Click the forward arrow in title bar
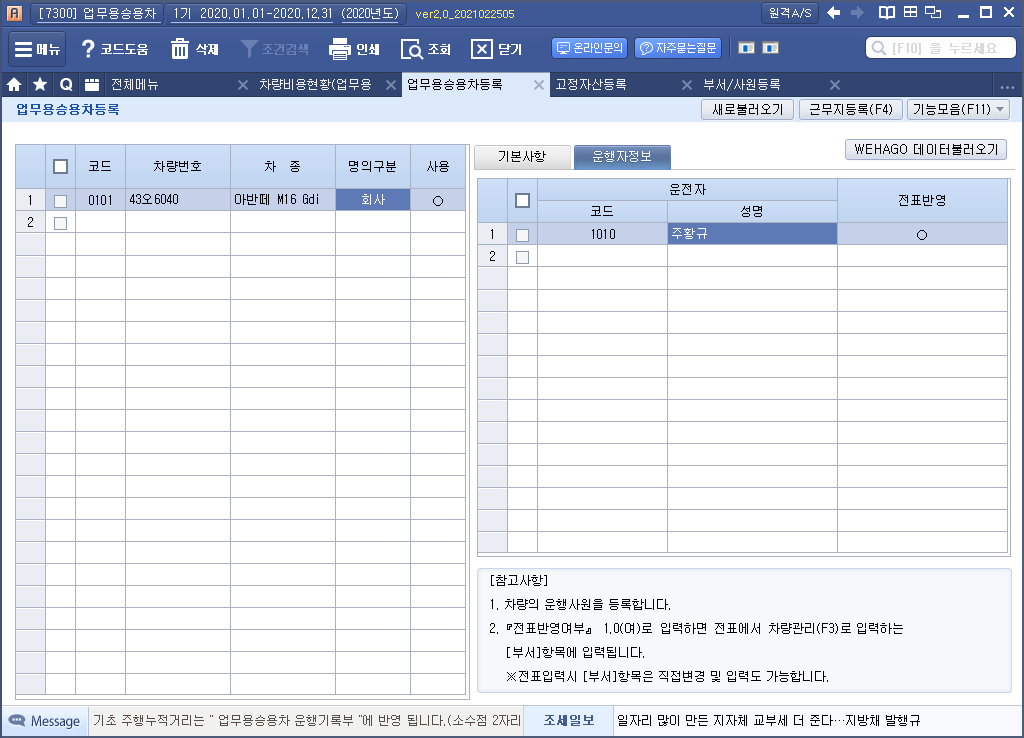The height and width of the screenshot is (738, 1024). coord(857,12)
